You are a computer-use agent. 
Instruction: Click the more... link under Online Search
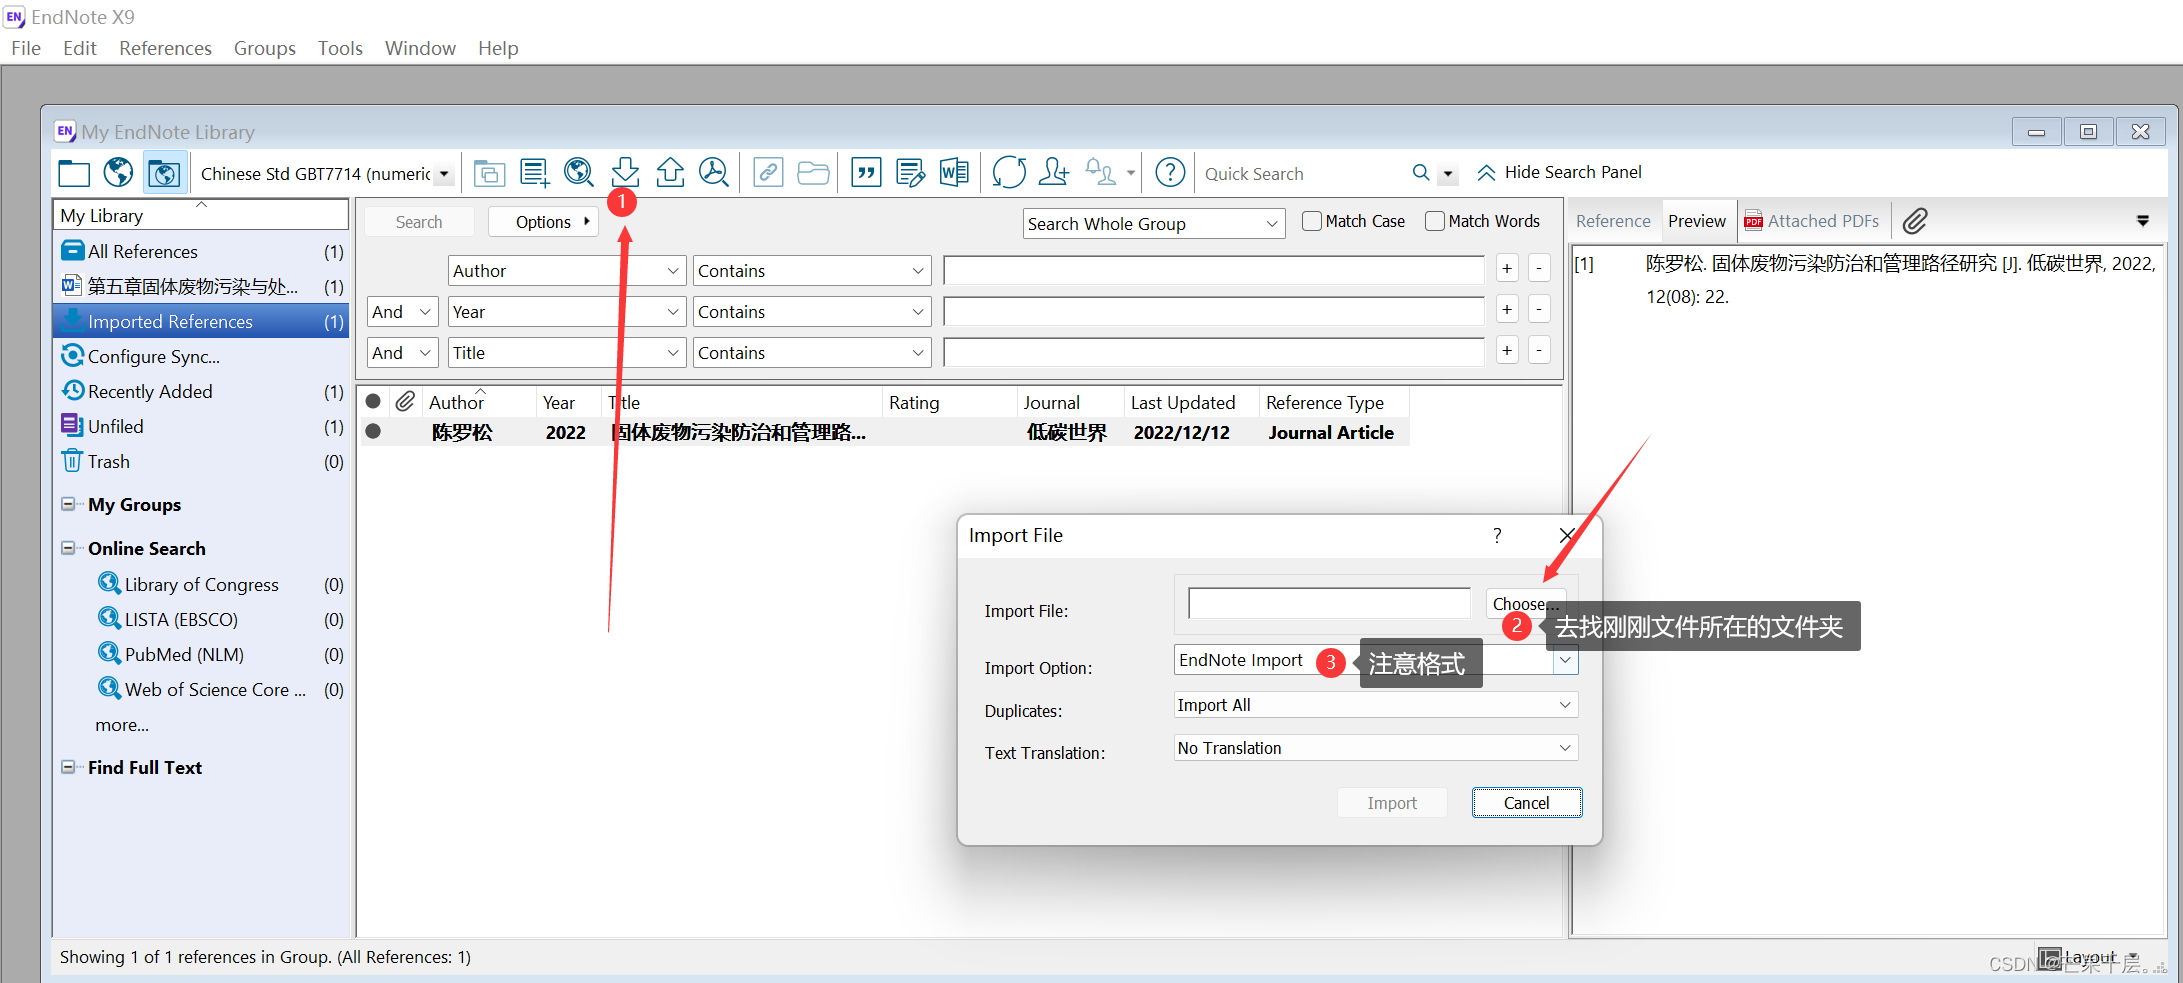click(122, 725)
